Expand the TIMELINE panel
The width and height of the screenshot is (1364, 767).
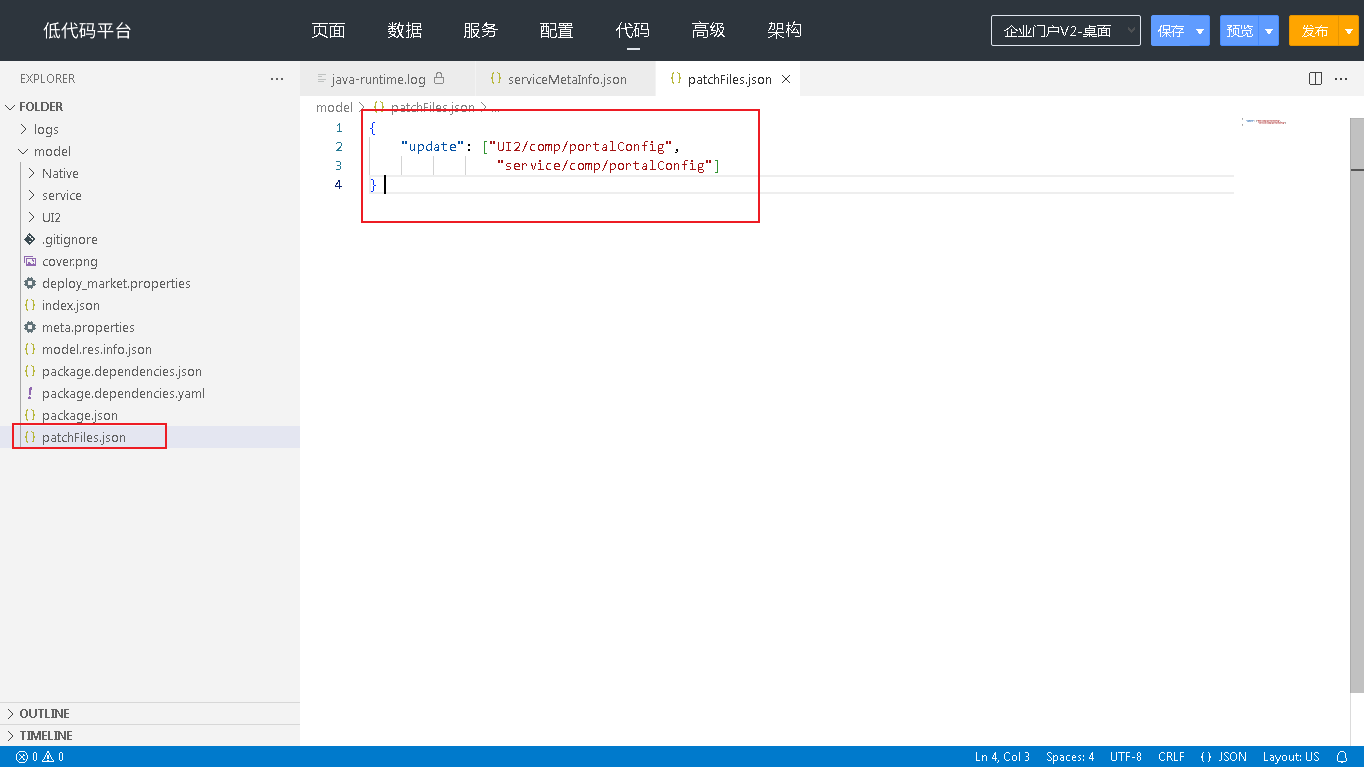[x=150, y=735]
